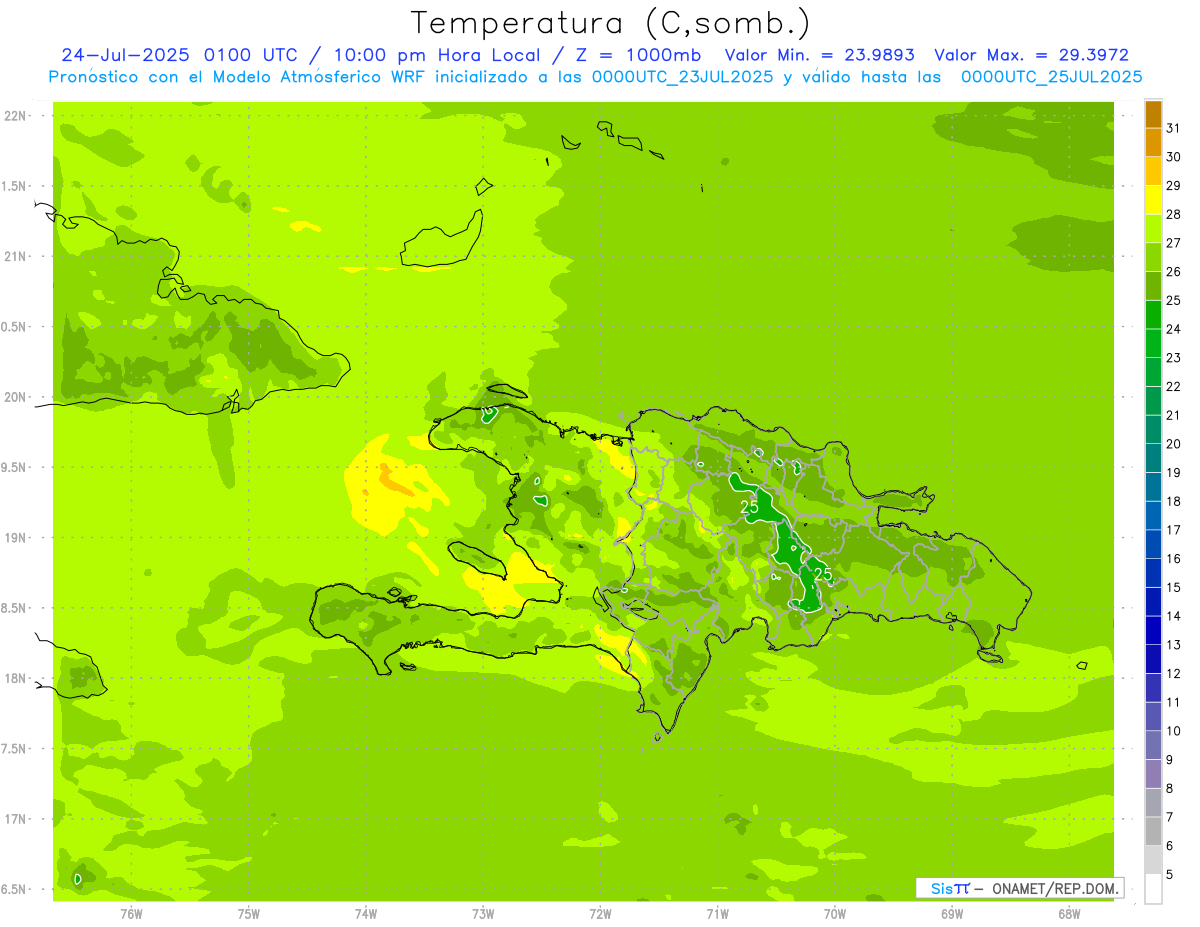Pick the purple legend color between 9 and 10

pos(1153,745)
